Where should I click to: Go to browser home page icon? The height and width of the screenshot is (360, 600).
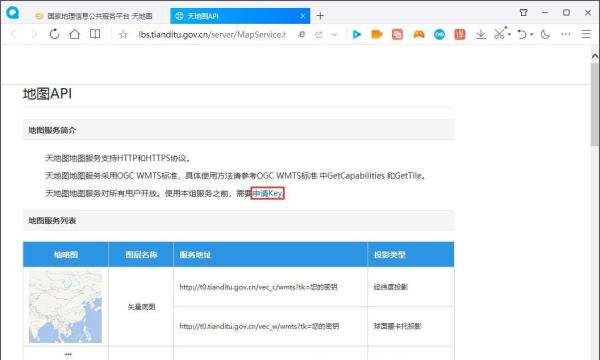[x=75, y=34]
